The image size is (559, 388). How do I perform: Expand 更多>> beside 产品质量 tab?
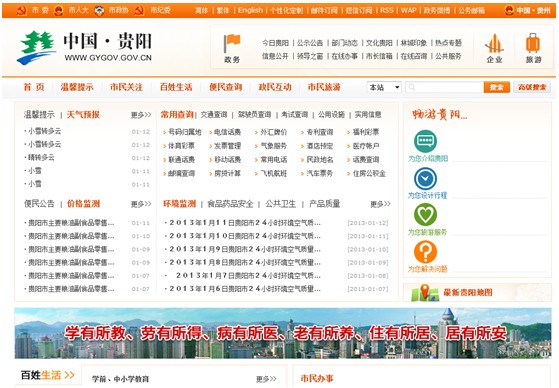click(x=380, y=204)
